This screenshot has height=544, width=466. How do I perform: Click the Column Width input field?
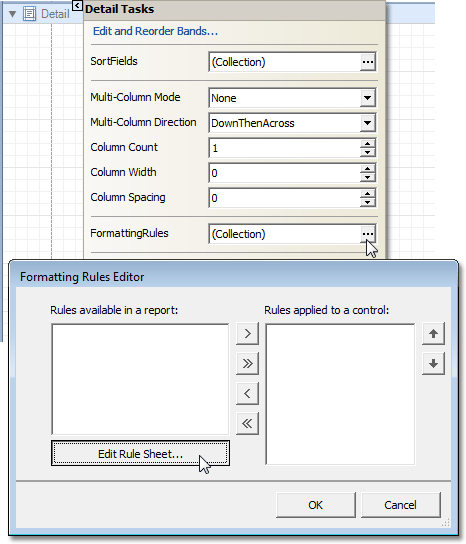[x=285, y=173]
